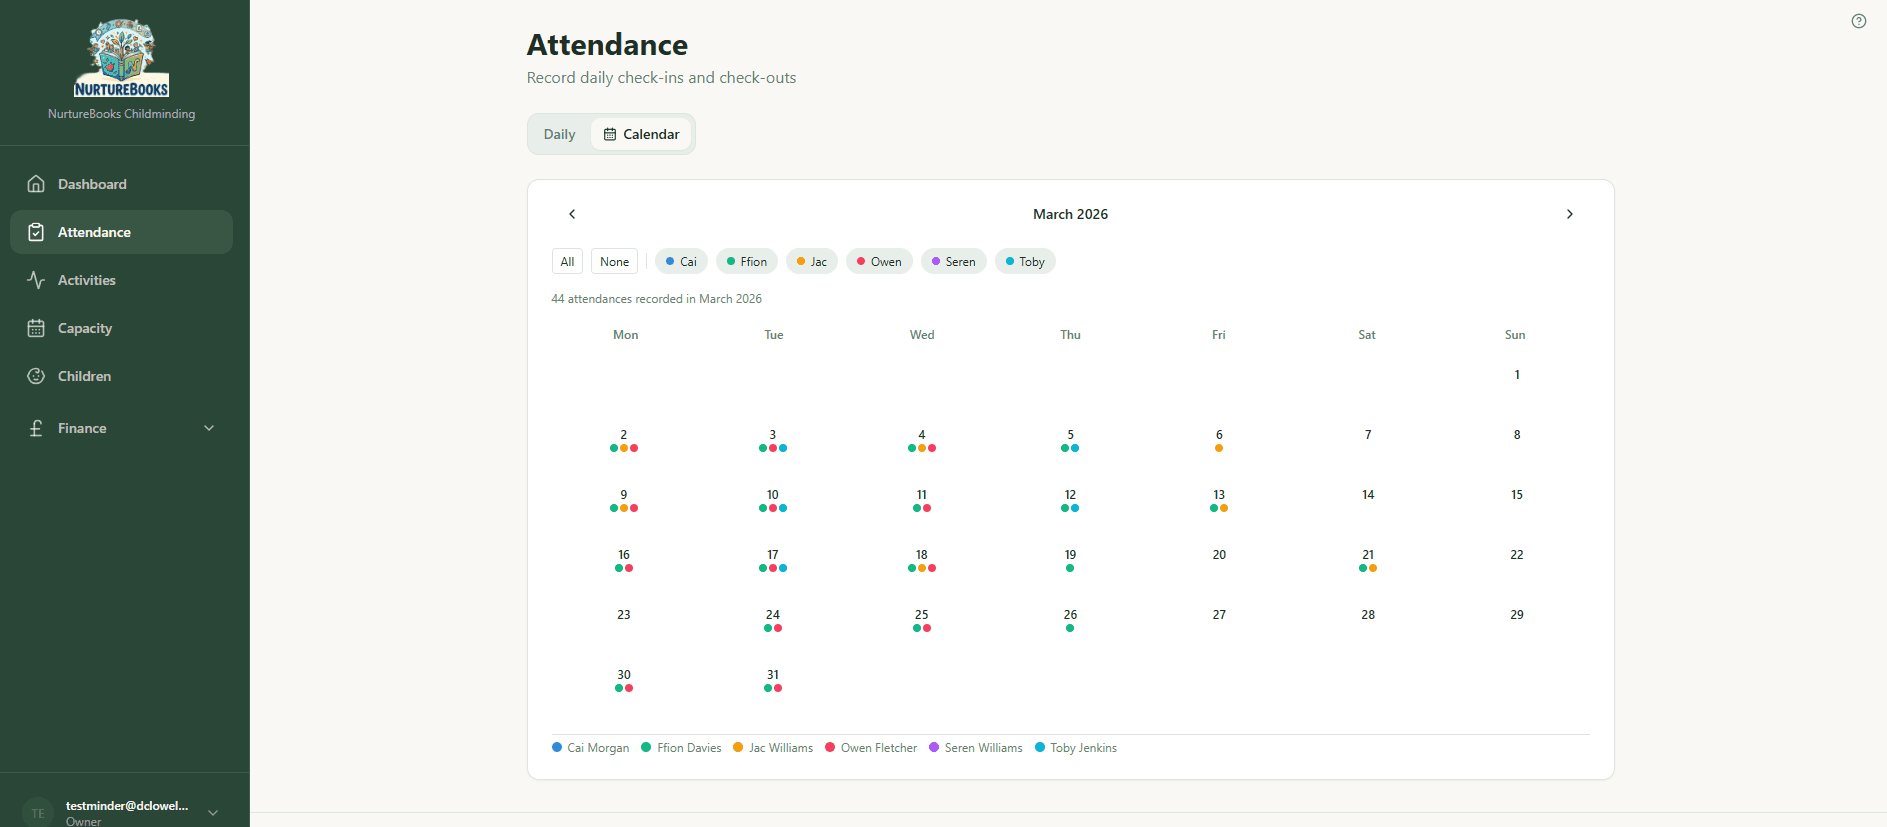Click Jac Williams orange legend dot
Screen dimensions: 1887x827
(738, 747)
